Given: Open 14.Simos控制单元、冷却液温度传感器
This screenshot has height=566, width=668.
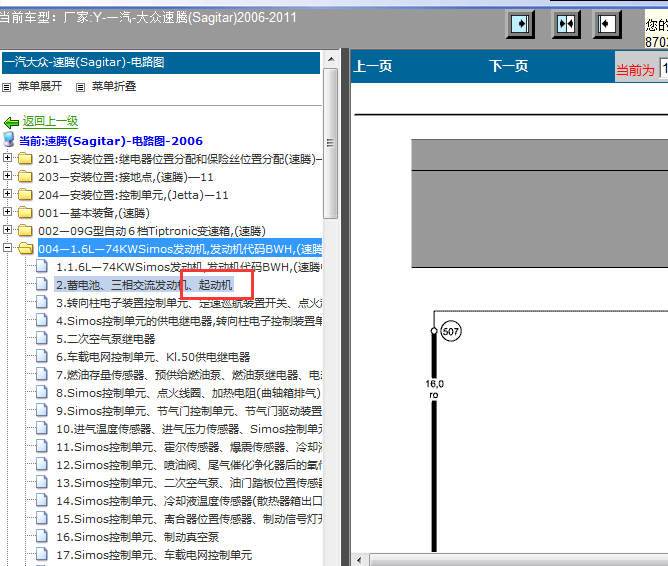Looking at the screenshot, I should pyautogui.click(x=189, y=501).
